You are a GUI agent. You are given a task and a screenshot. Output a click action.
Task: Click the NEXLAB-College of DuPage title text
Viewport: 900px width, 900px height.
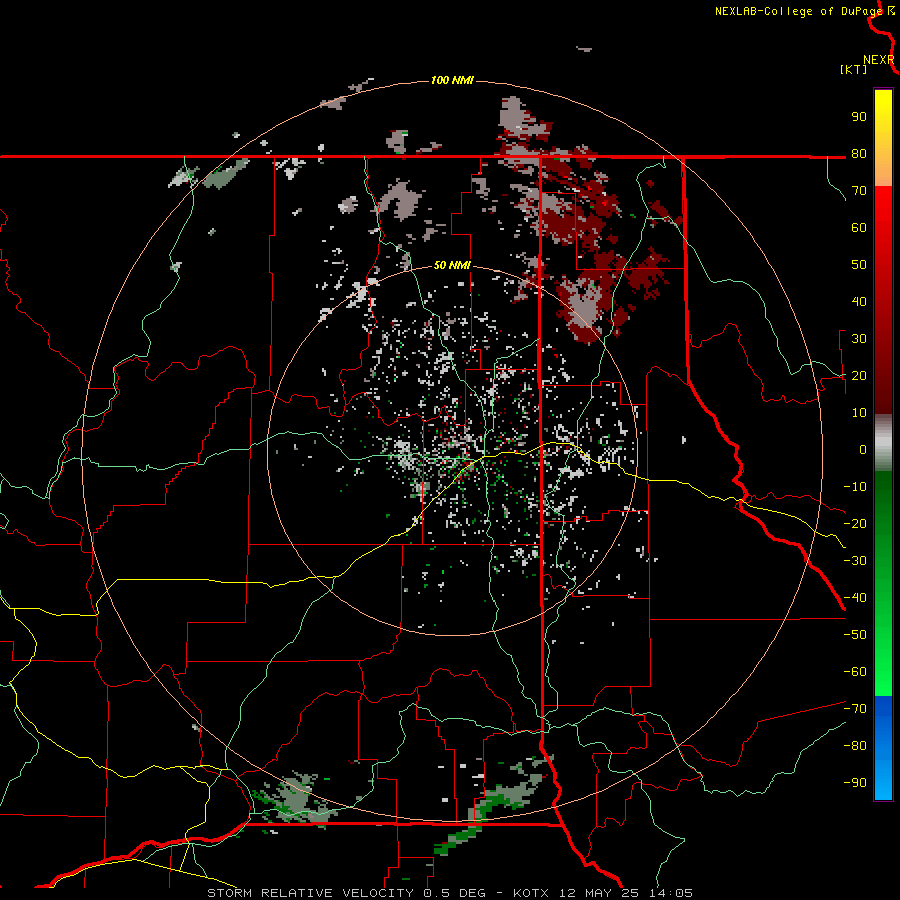[798, 11]
